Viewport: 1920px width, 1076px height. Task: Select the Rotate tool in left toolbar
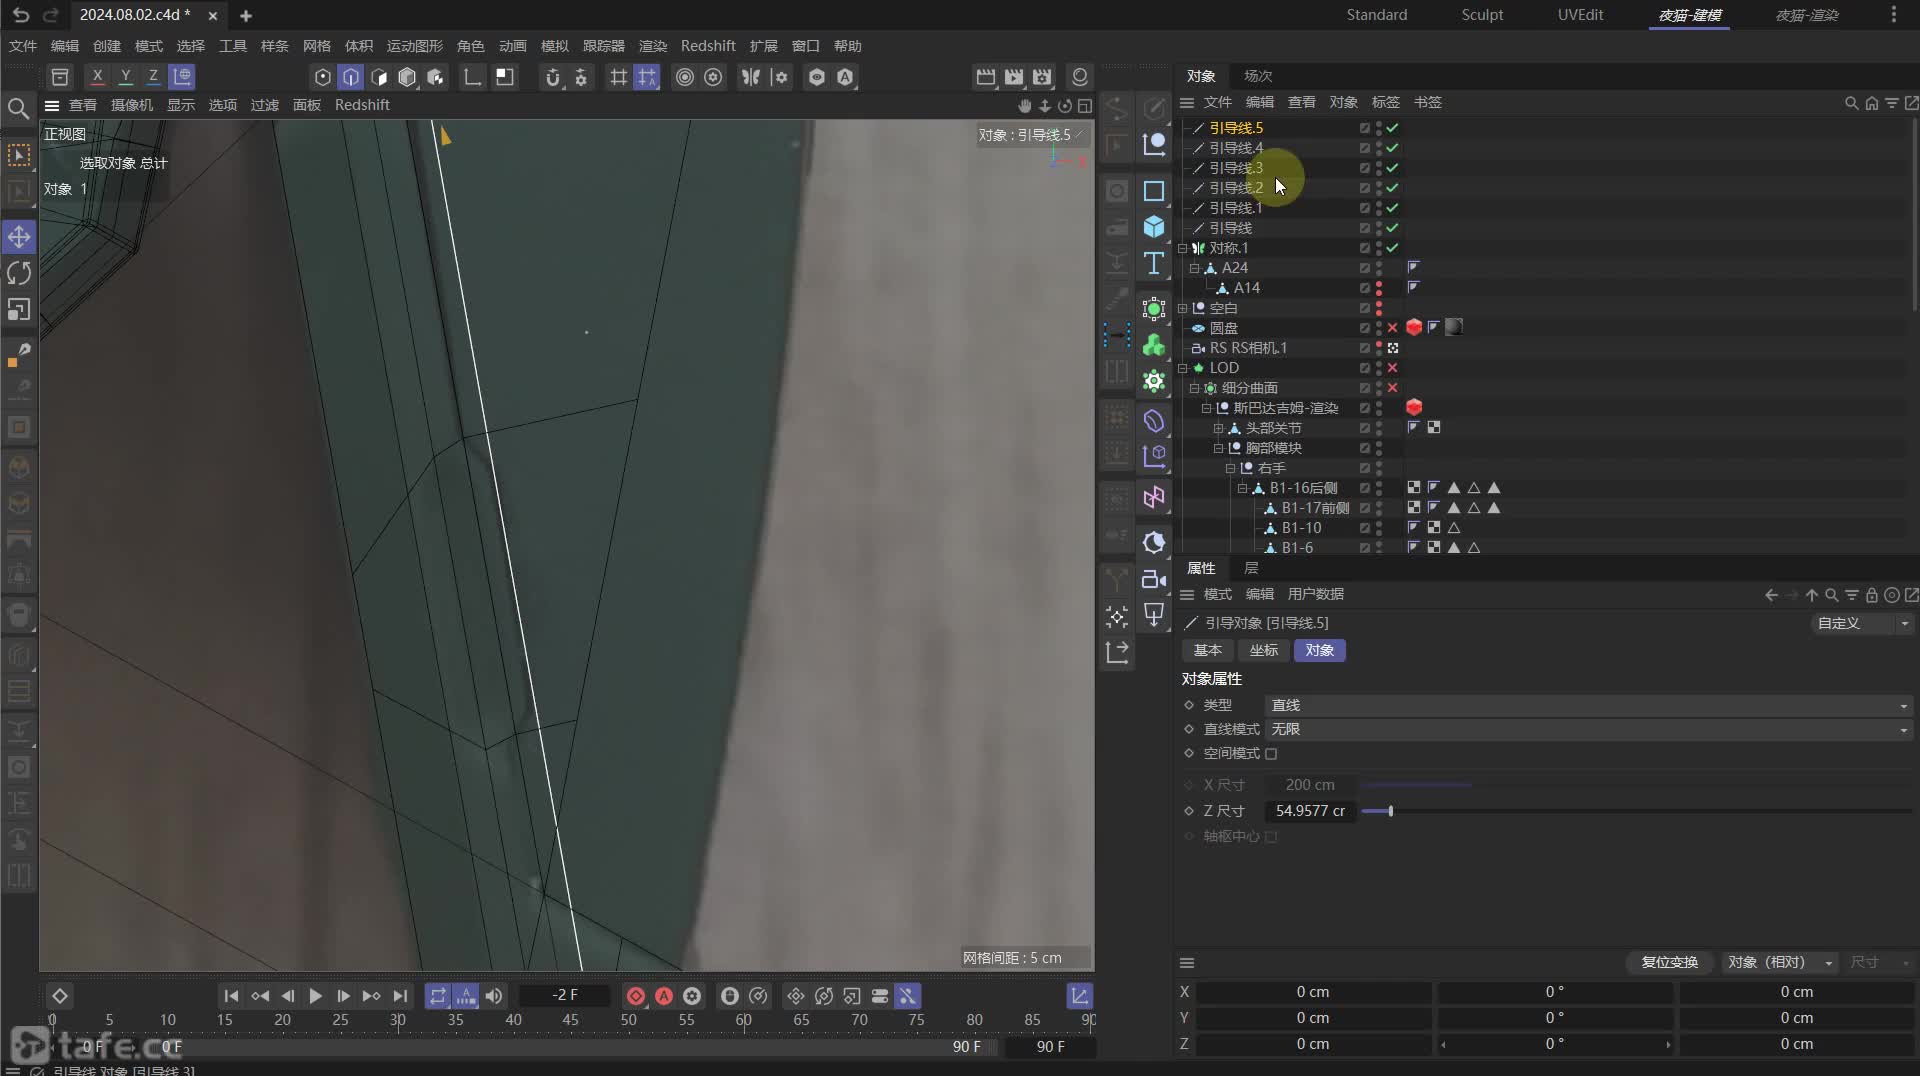19,273
